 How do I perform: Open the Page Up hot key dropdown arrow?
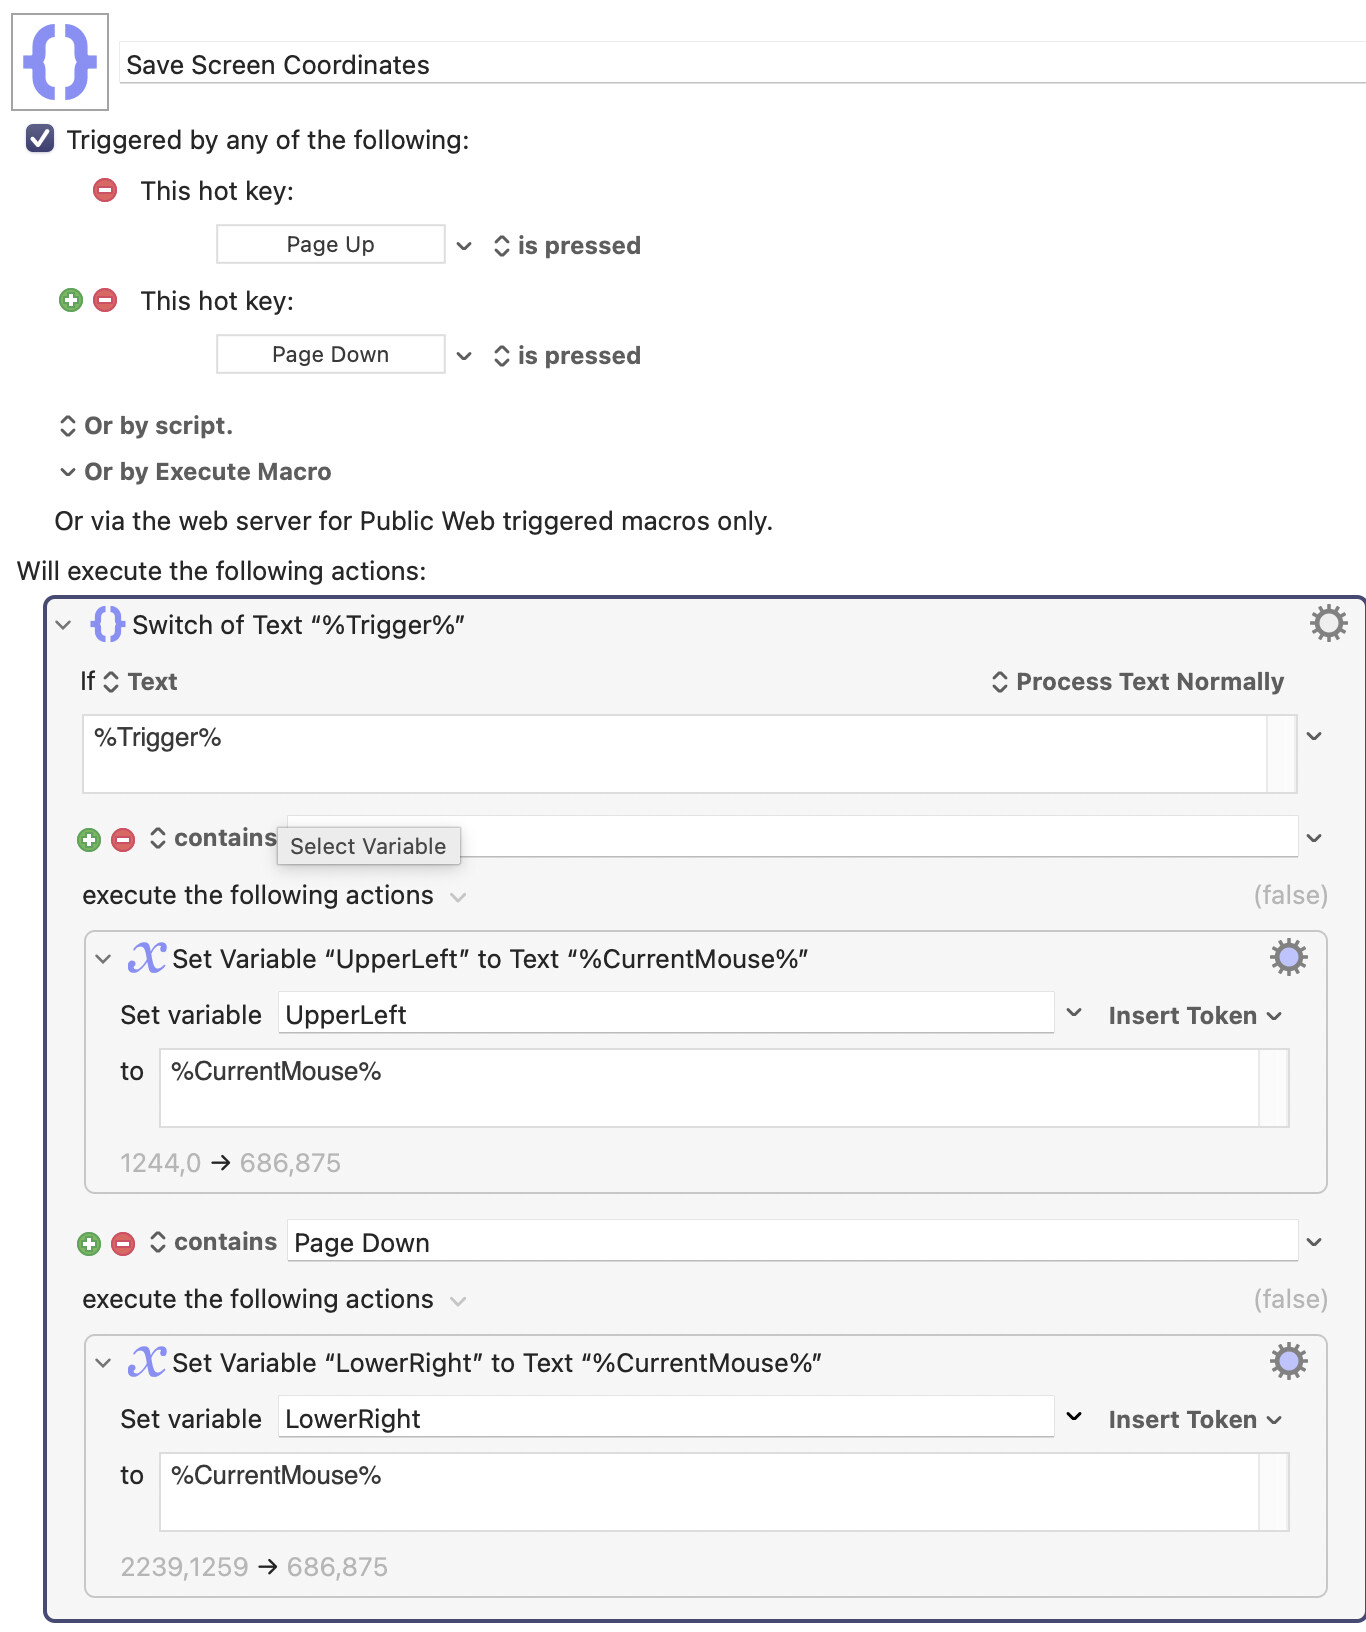pyautogui.click(x=464, y=246)
